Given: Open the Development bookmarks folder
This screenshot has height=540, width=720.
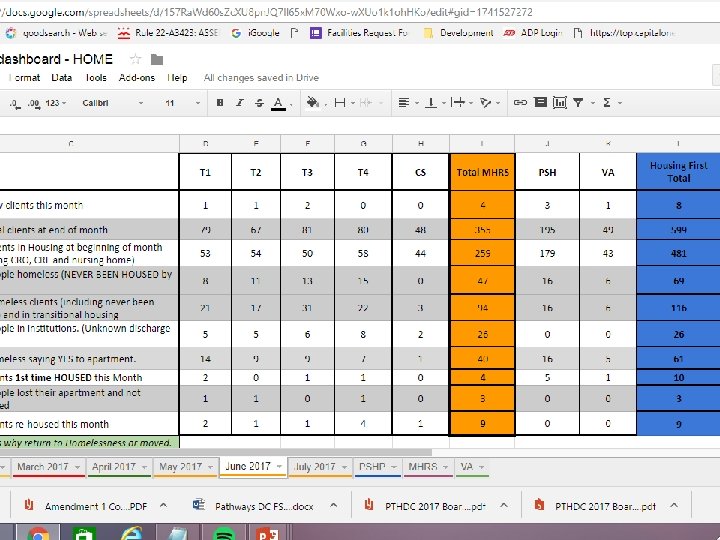Looking at the screenshot, I should tap(458, 33).
